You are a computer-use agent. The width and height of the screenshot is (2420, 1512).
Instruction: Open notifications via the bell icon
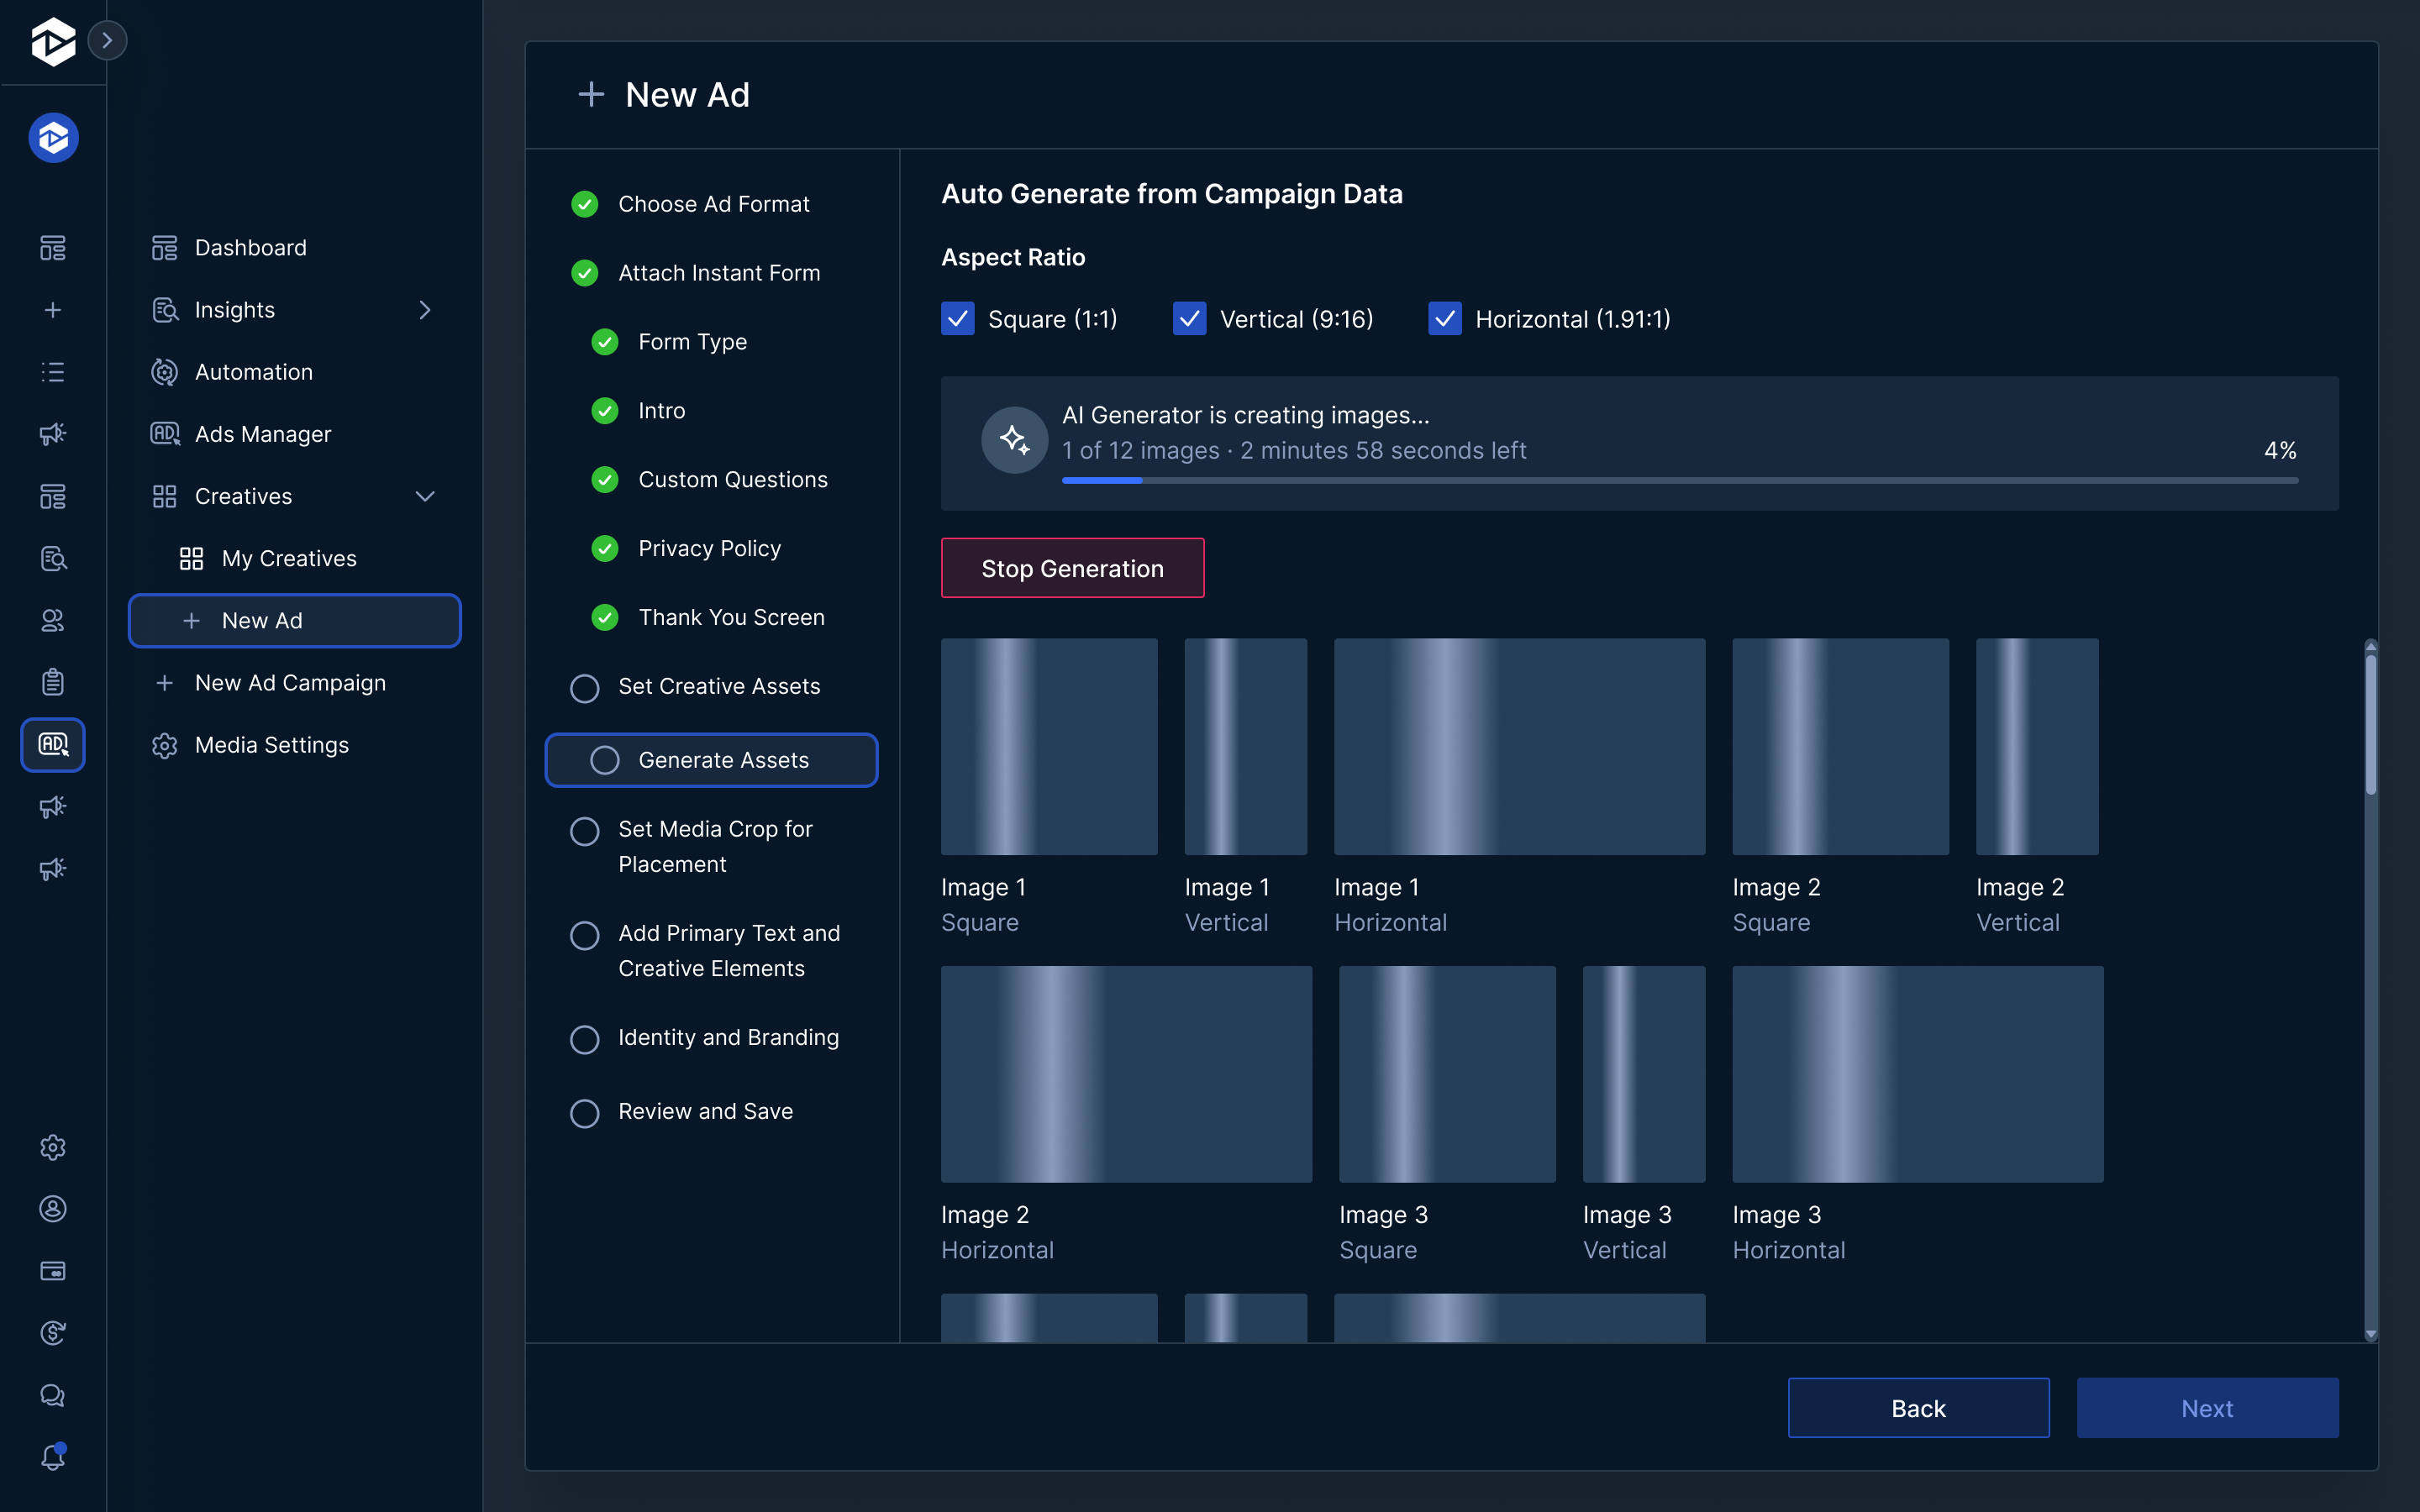52,1456
